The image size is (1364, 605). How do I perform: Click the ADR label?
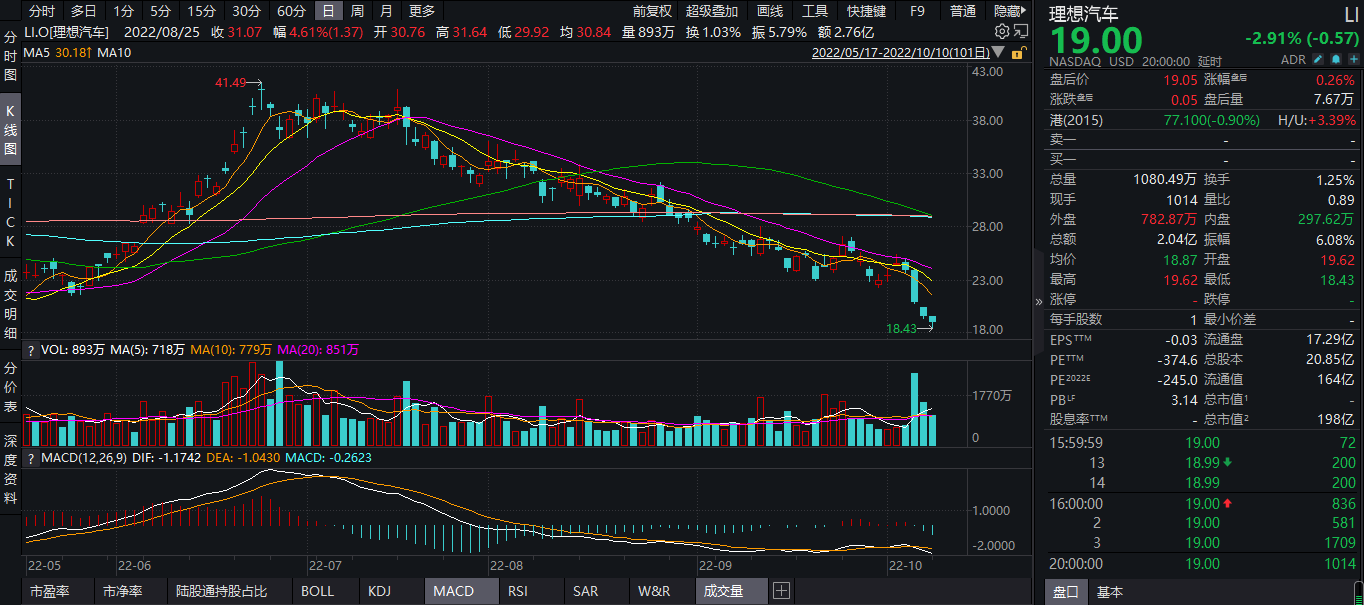(x=1294, y=61)
